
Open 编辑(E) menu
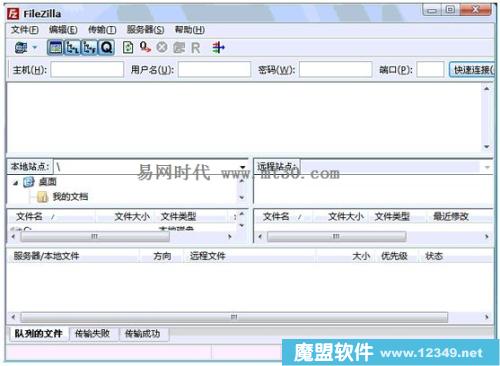[63, 30]
